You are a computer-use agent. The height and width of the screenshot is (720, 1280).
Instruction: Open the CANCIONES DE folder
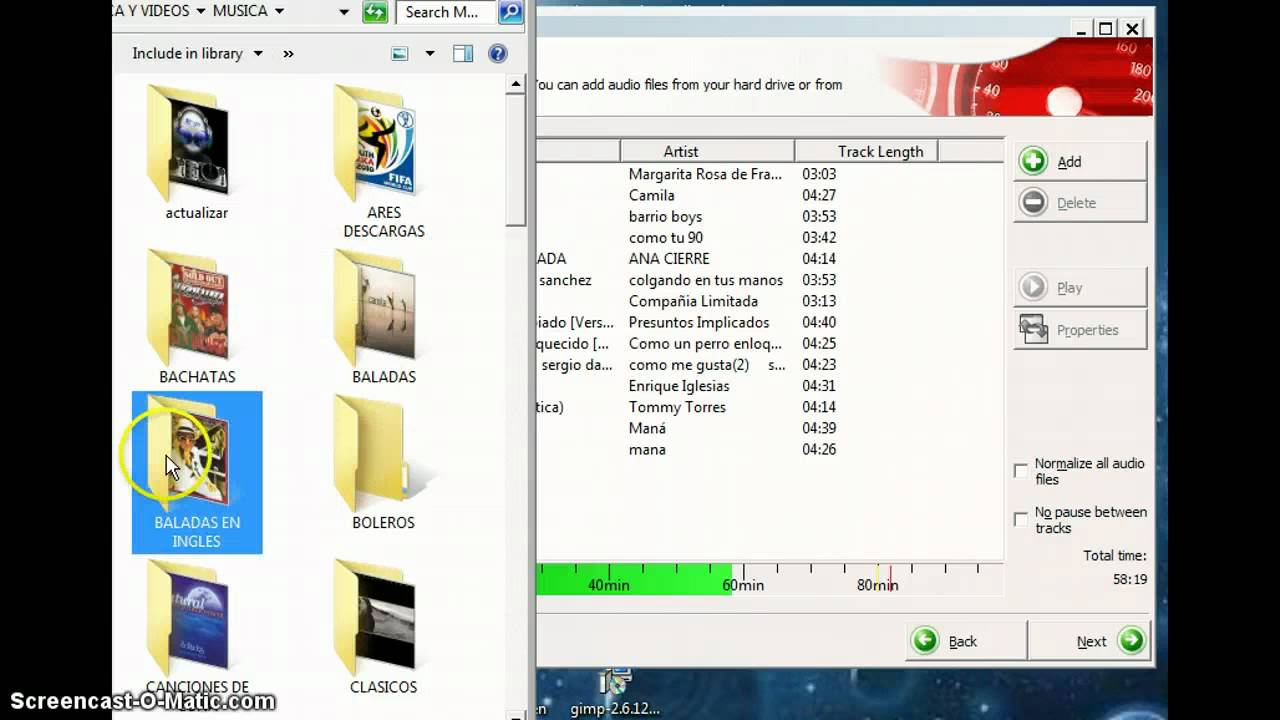click(x=197, y=628)
